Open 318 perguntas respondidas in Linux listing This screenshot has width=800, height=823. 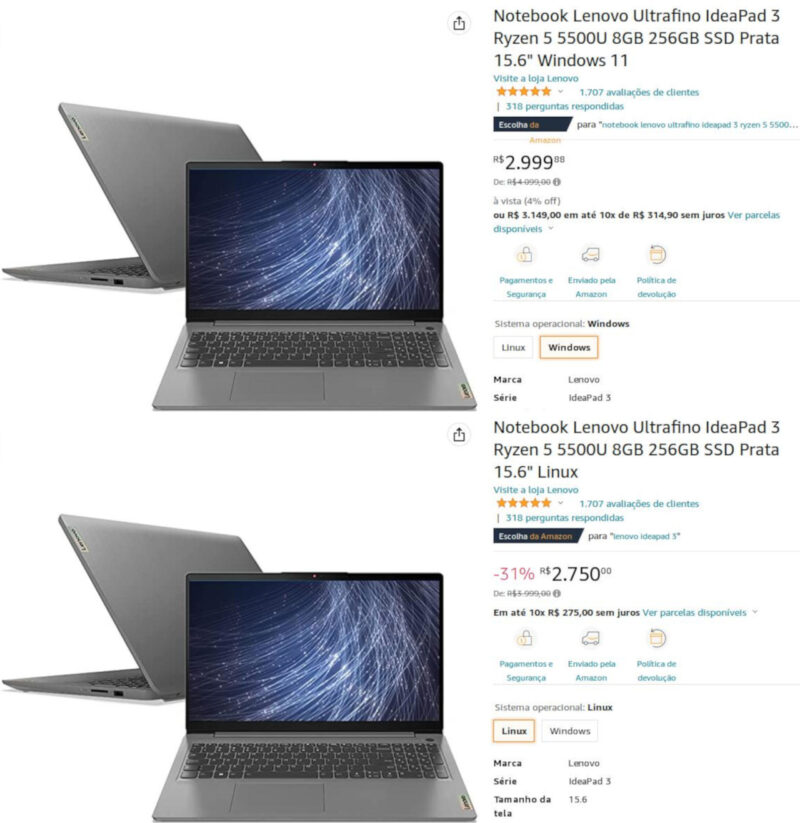[564, 518]
